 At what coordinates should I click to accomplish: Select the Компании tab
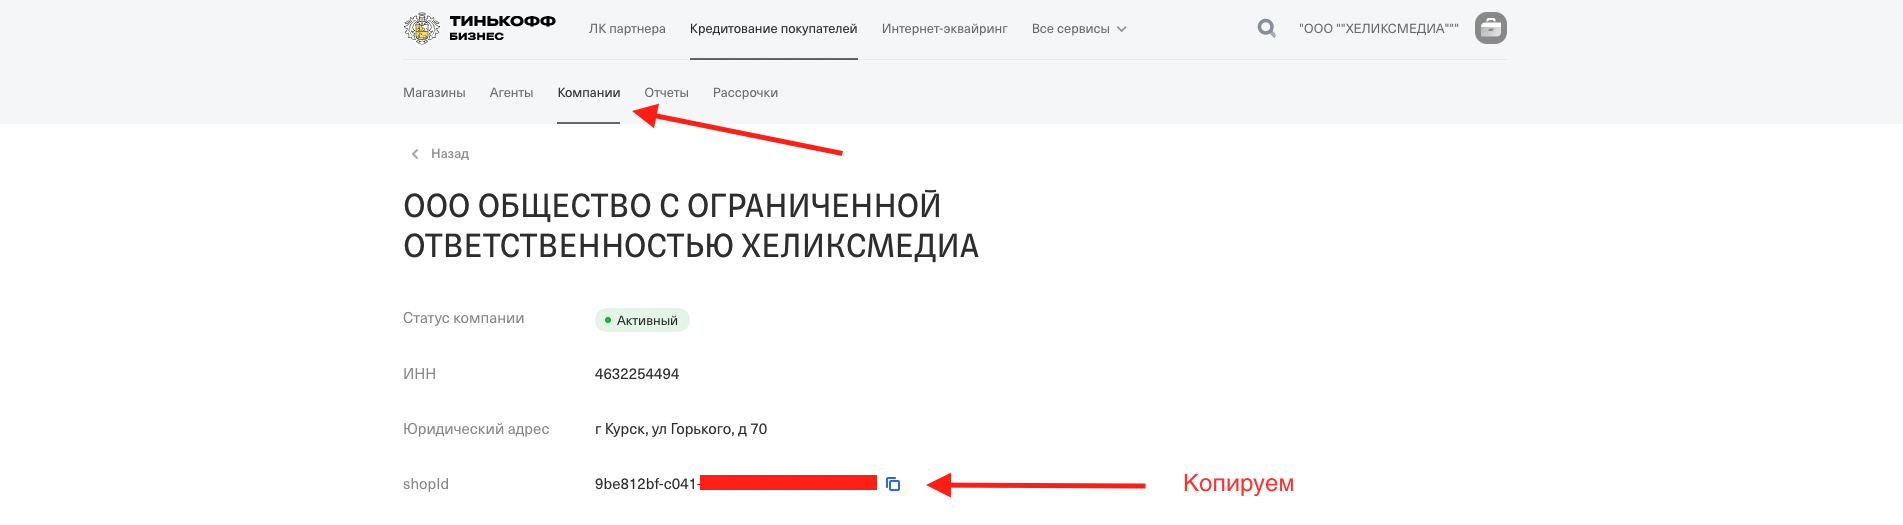coord(588,93)
